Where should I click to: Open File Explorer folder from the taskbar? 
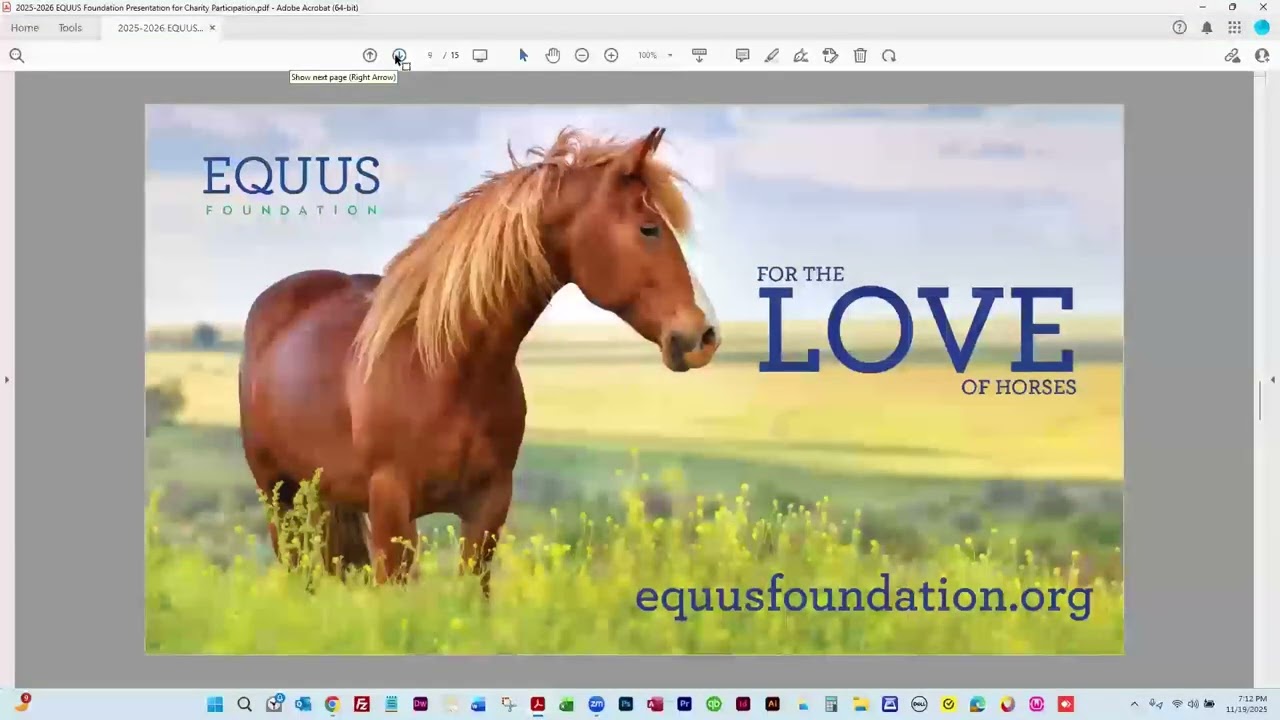(860, 704)
